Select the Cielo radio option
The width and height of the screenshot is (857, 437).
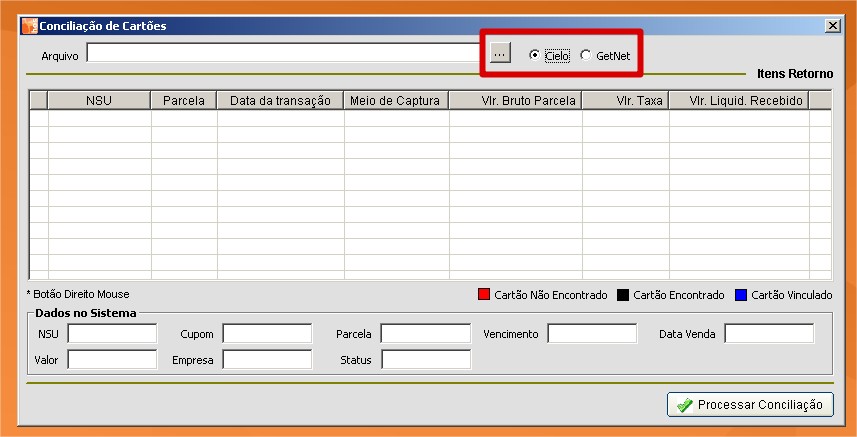click(x=535, y=56)
